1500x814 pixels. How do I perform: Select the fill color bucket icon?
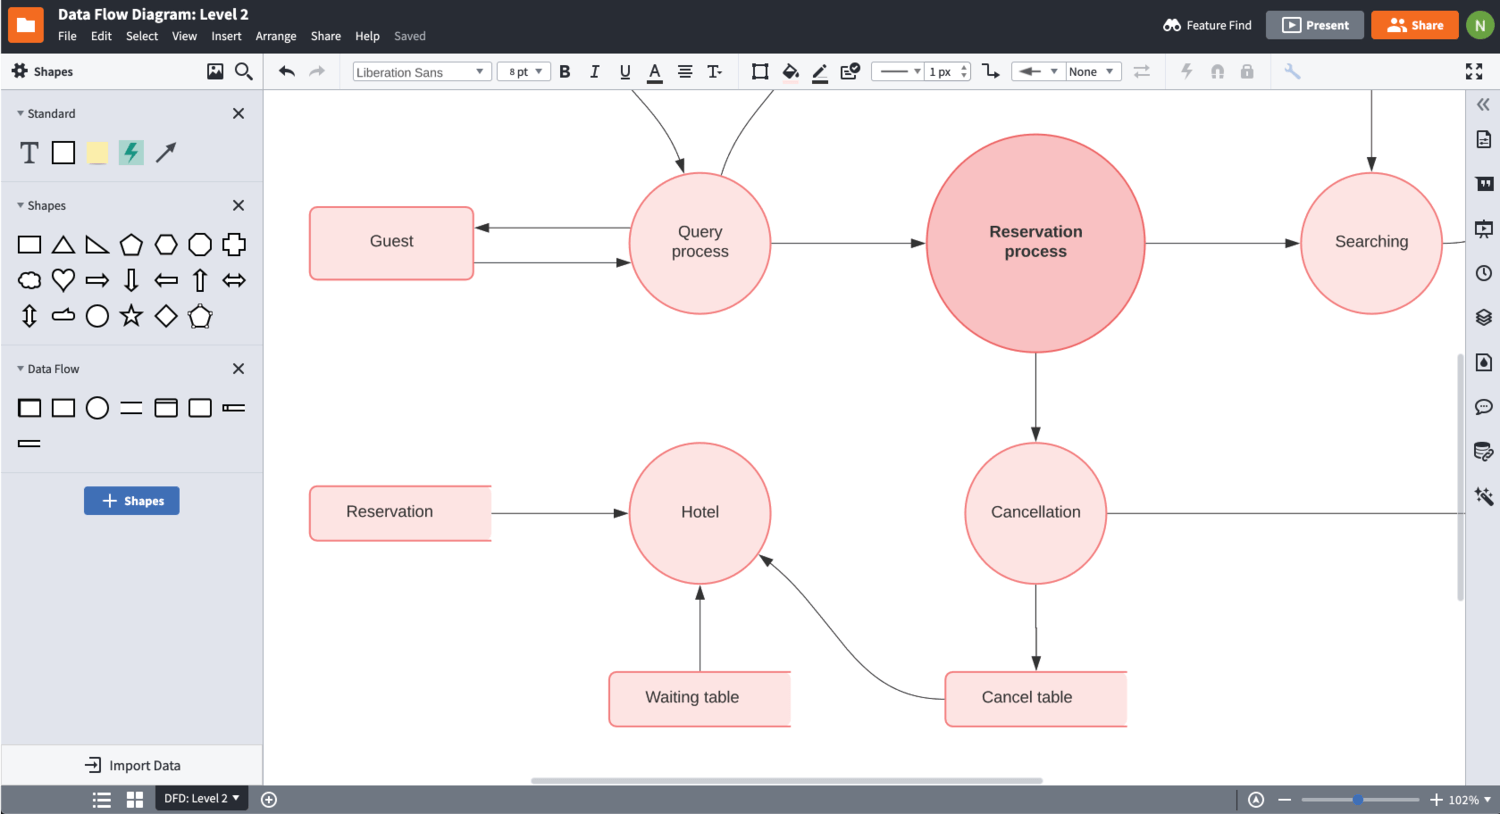tap(790, 71)
